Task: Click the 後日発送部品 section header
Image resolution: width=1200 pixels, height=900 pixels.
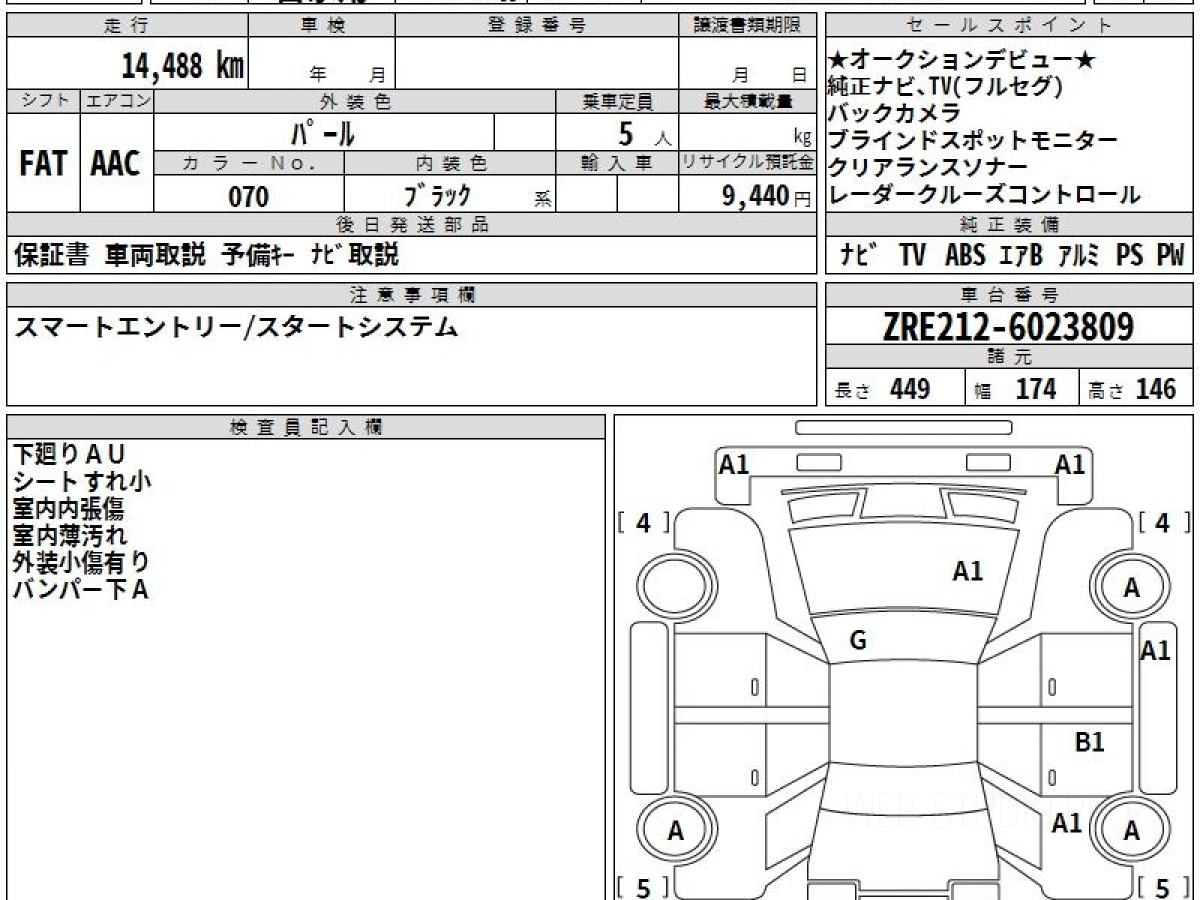Action: point(412,225)
